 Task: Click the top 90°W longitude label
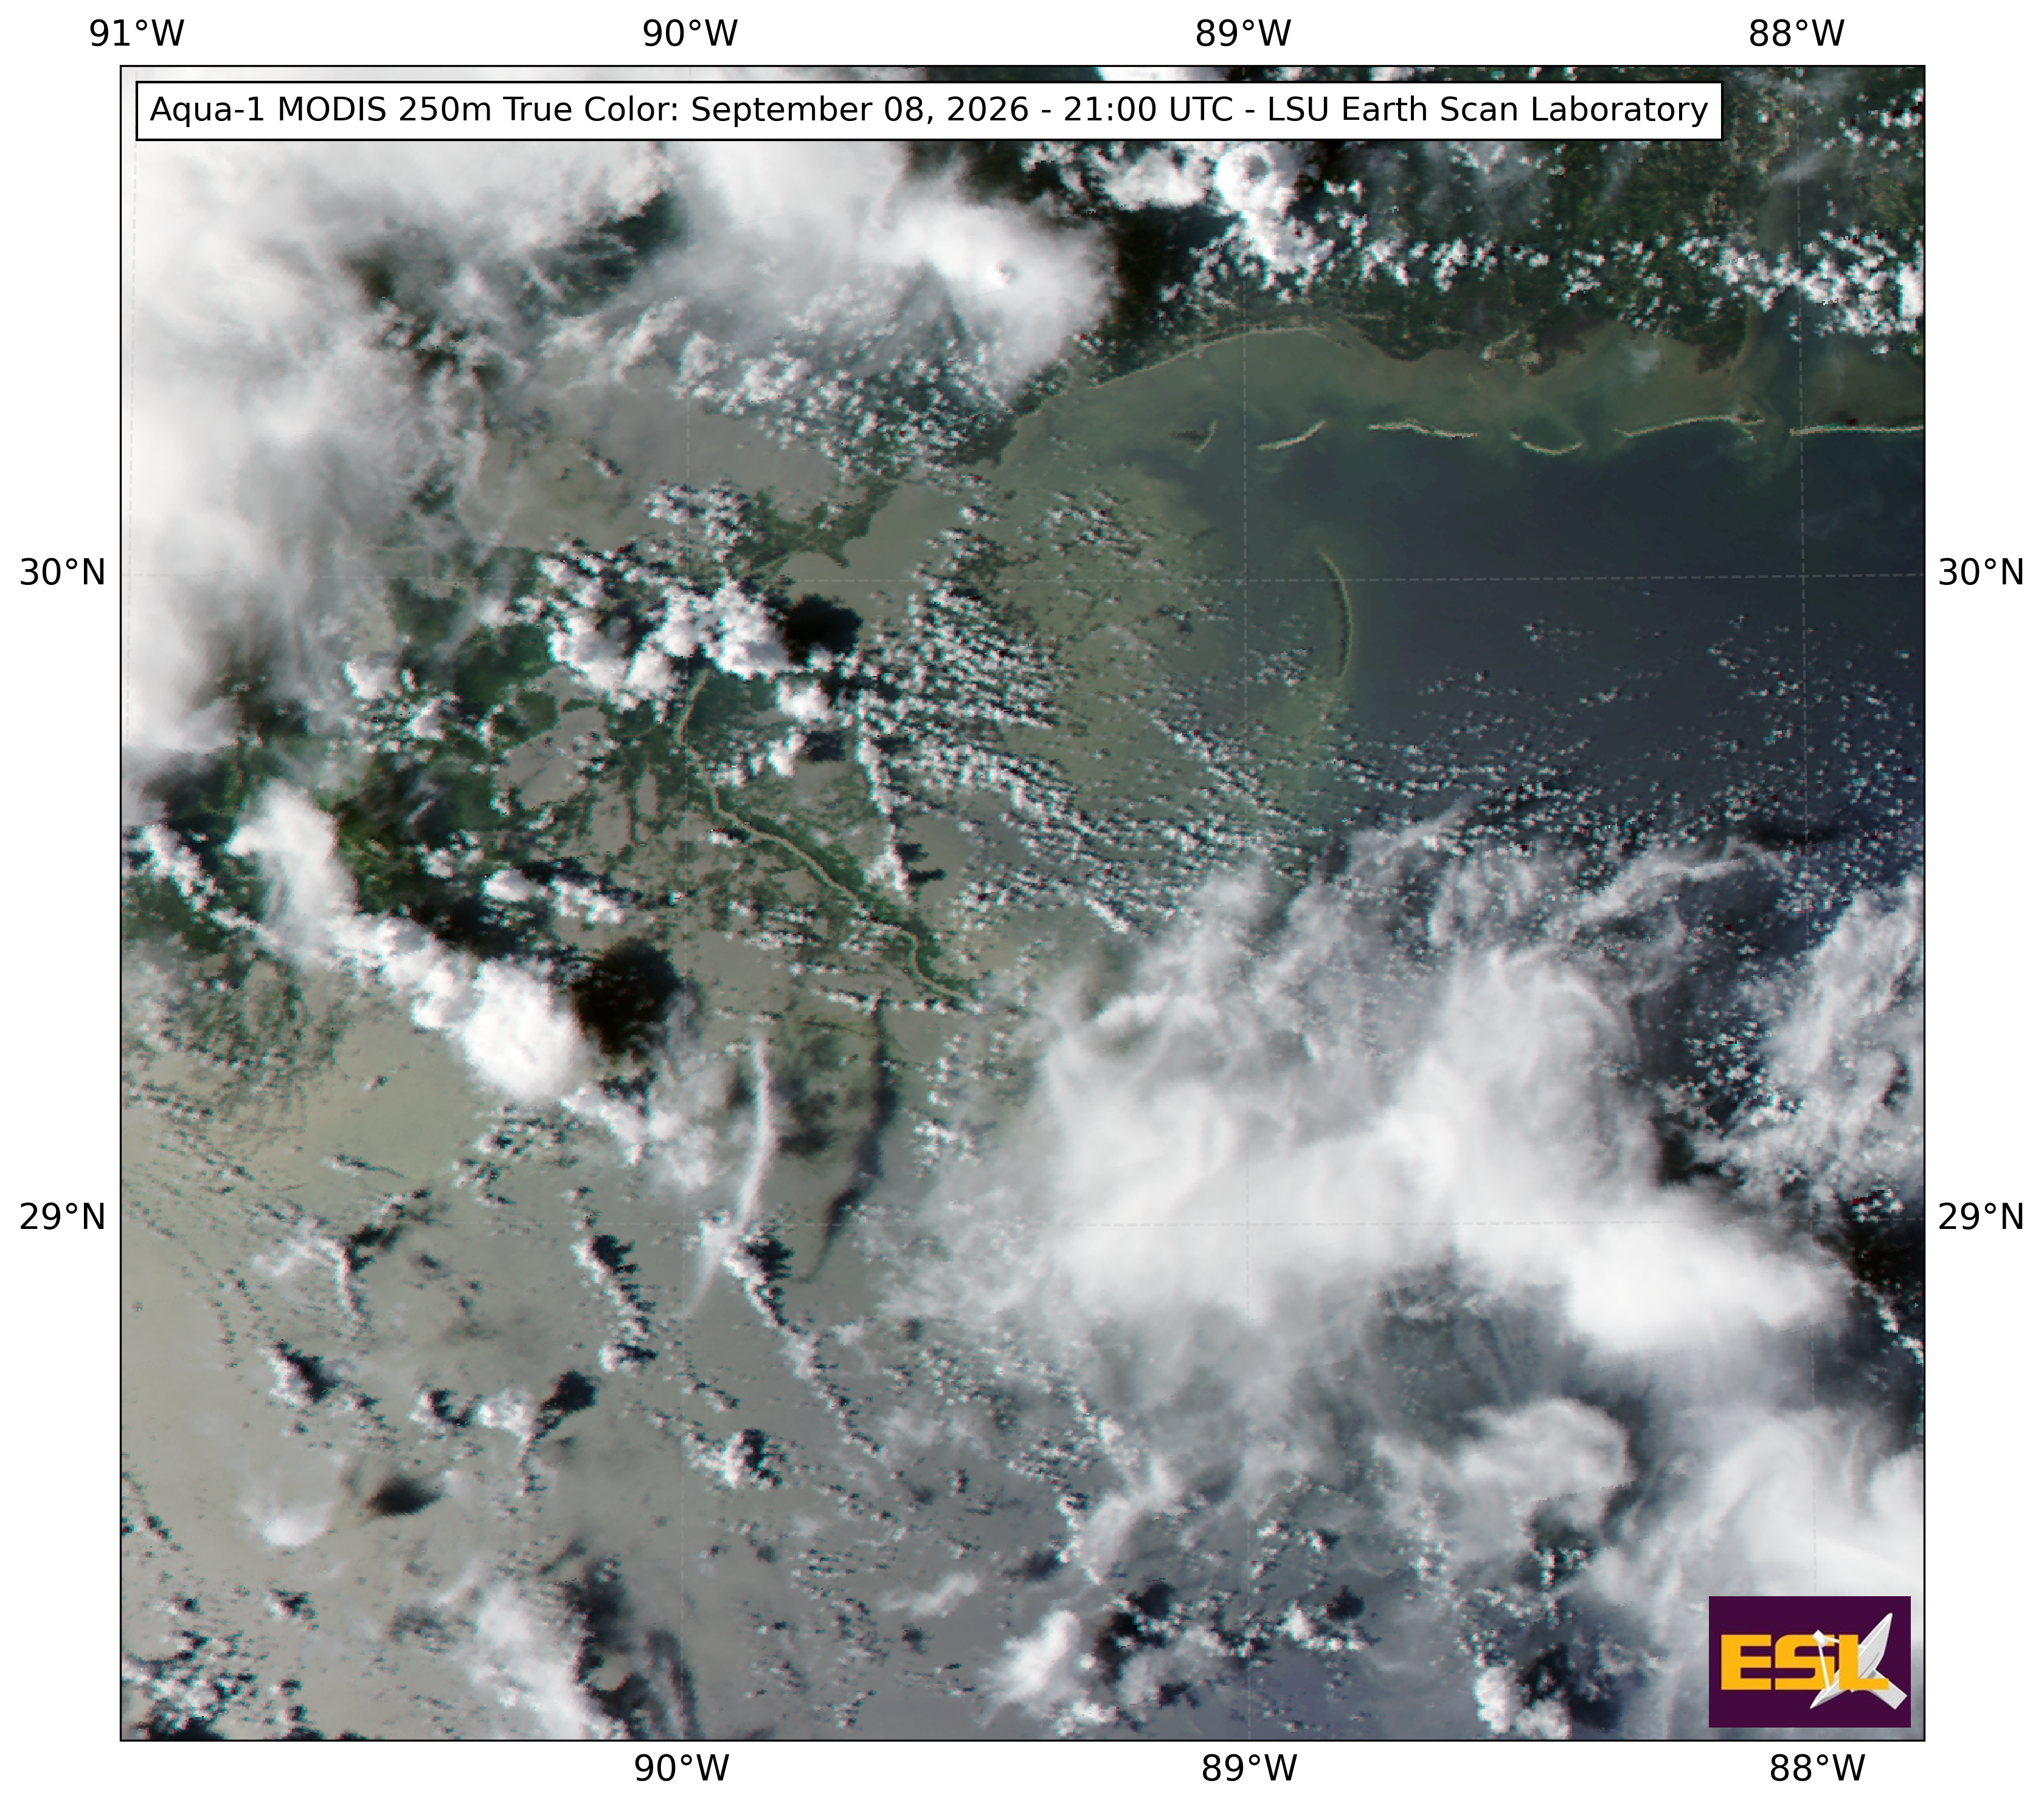click(x=690, y=34)
